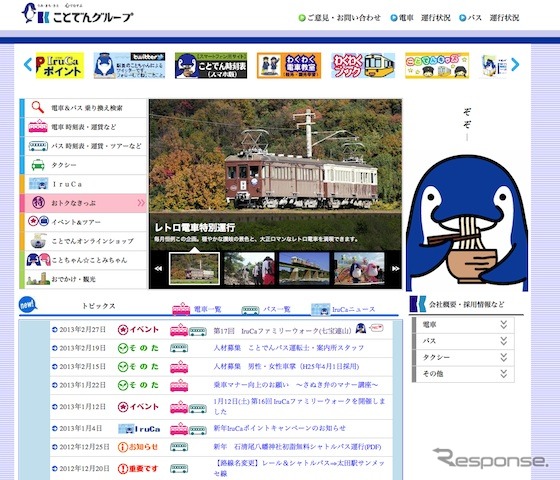Click slideshow previous rewind button
Image resolution: width=560 pixels, height=480 pixels.
point(158,269)
